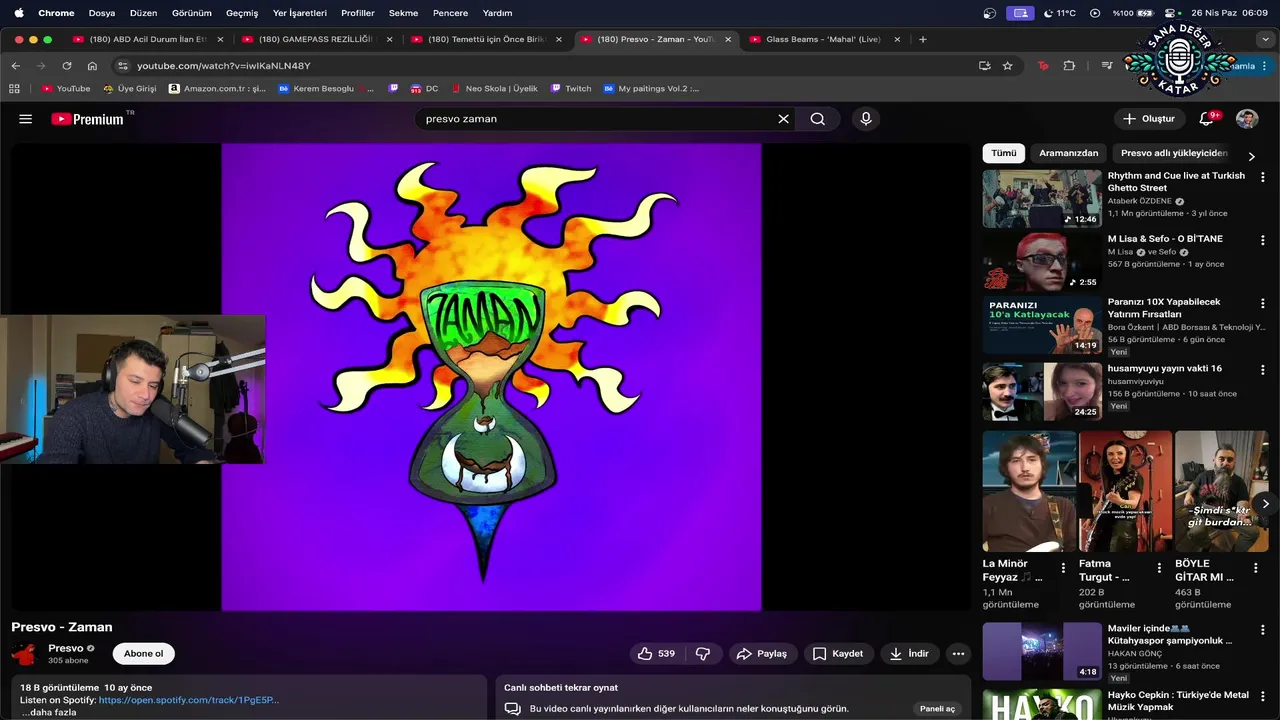The width and height of the screenshot is (1280, 720).
Task: Select Presvo adlı yükleyiciden chip
Action: pyautogui.click(x=1174, y=153)
